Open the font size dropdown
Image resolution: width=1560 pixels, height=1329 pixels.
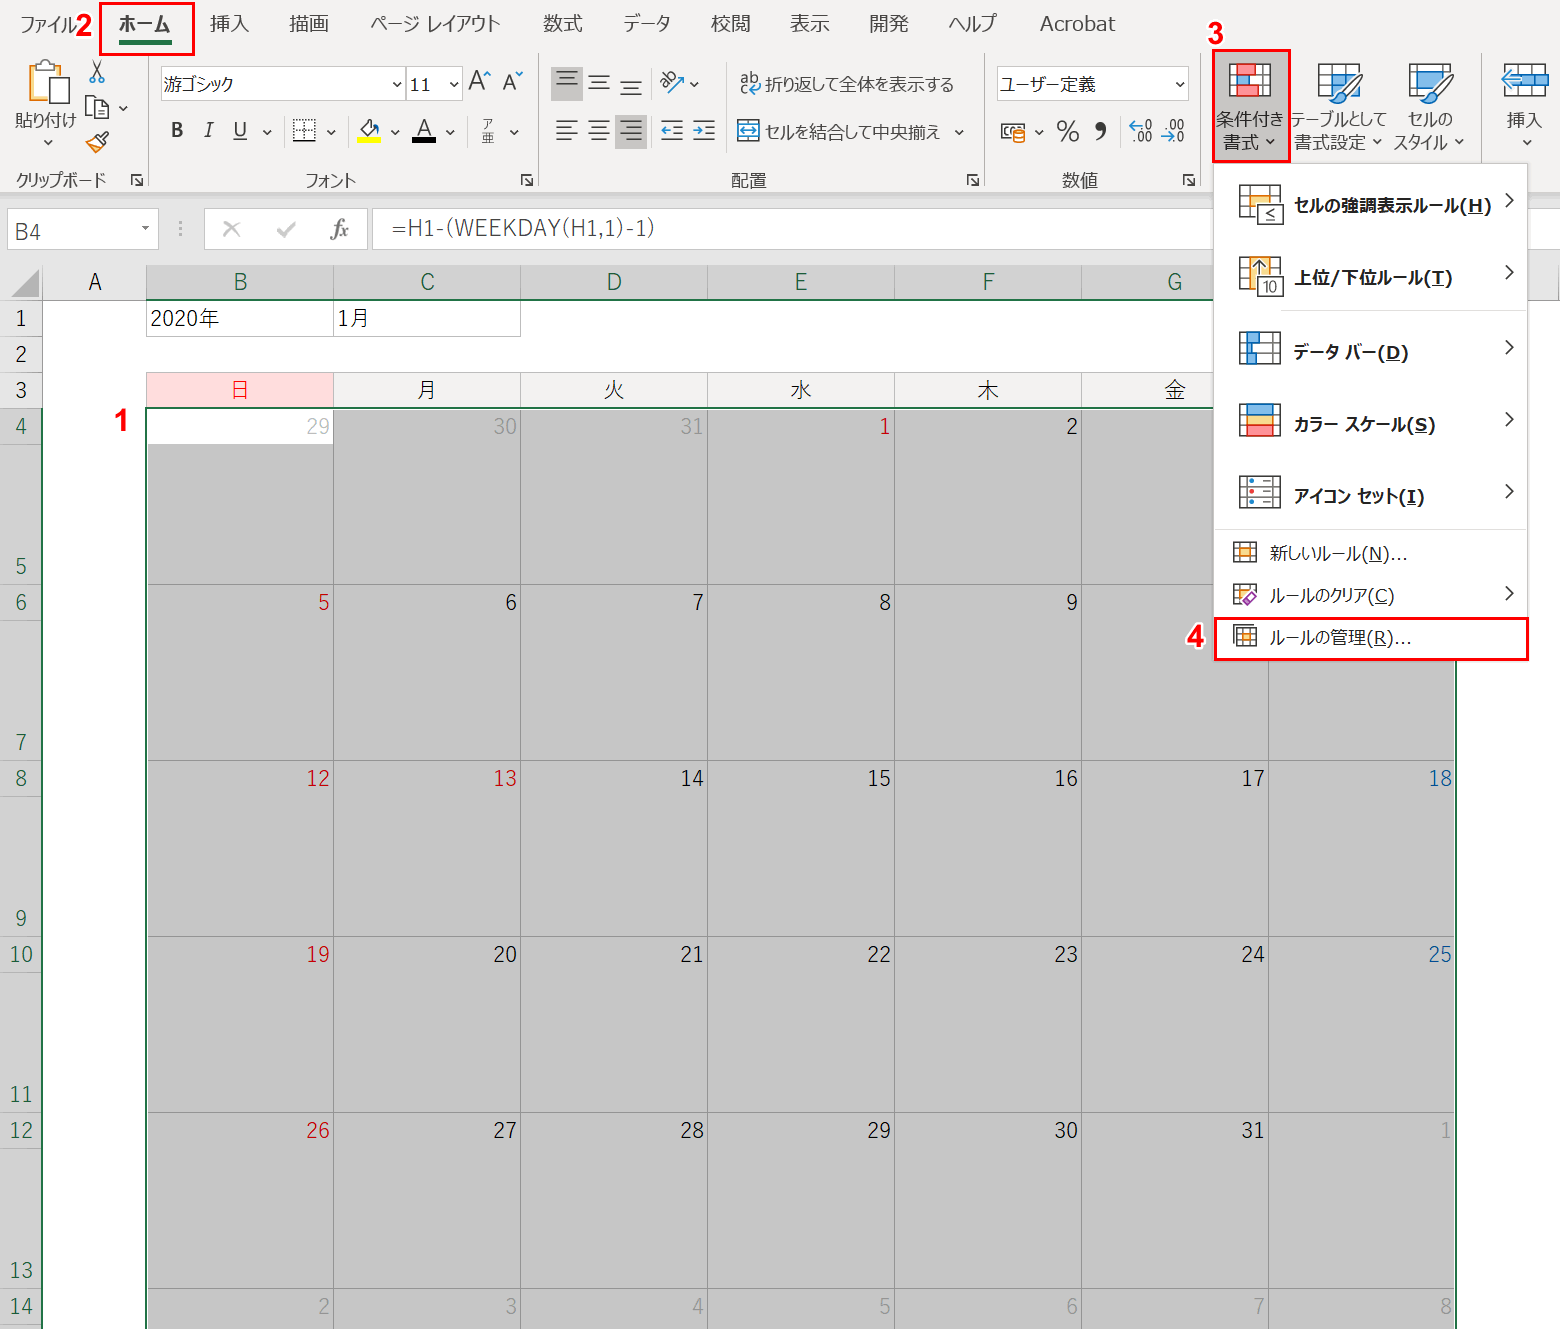454,84
